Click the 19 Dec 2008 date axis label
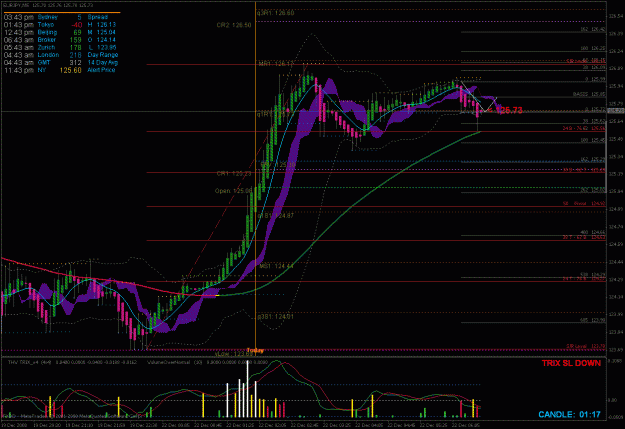625x429 pixels. click(14, 425)
